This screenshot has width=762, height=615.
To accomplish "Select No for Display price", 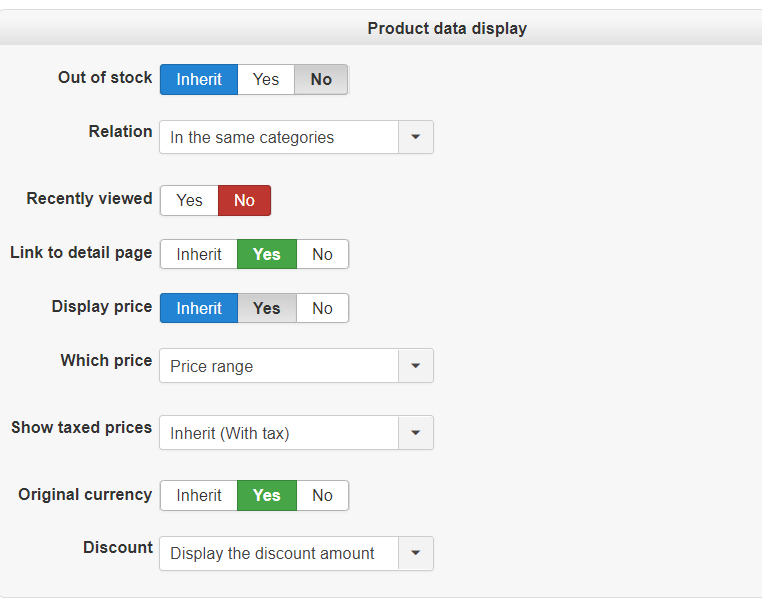I will (x=322, y=309).
